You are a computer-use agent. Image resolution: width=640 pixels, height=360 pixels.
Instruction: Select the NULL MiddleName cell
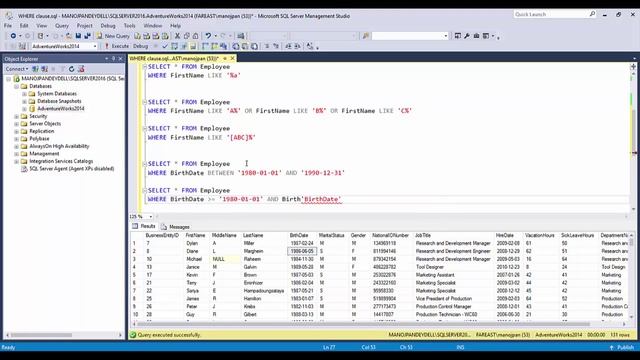pyautogui.click(x=224, y=259)
